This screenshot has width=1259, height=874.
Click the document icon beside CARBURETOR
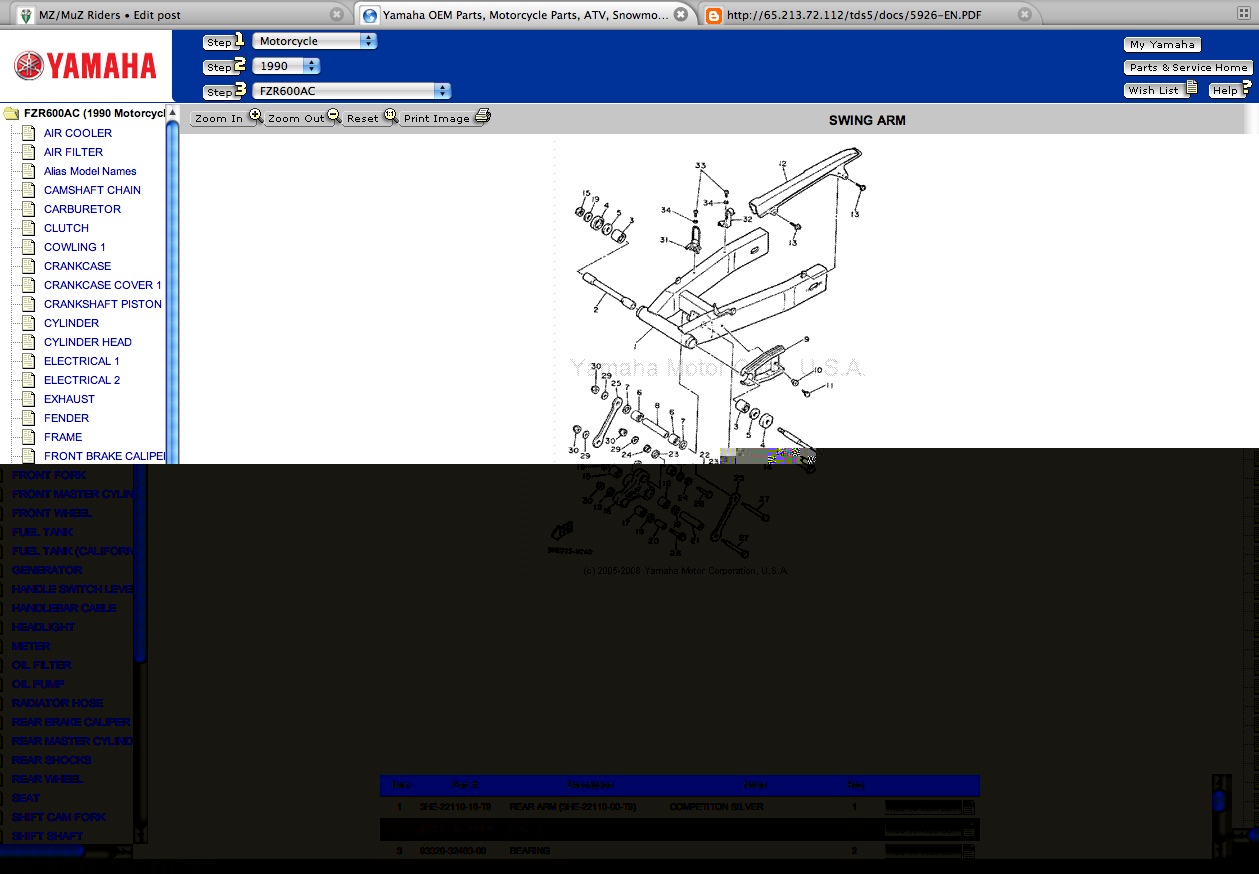pyautogui.click(x=28, y=209)
